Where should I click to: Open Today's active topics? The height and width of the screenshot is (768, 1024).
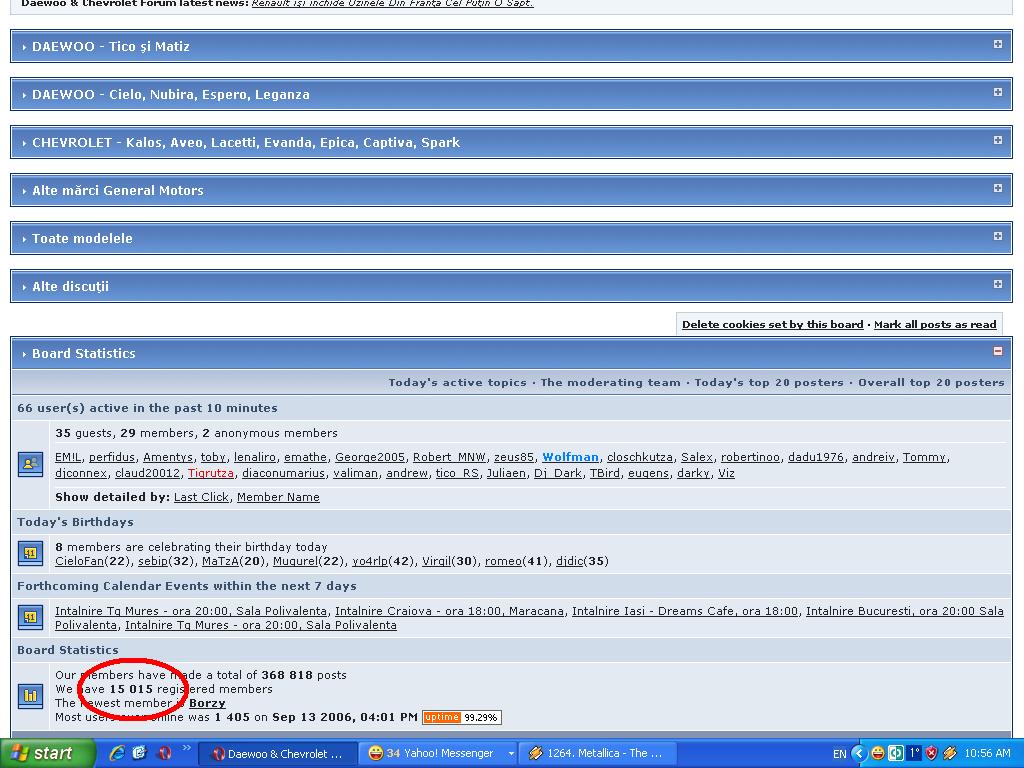pos(457,383)
